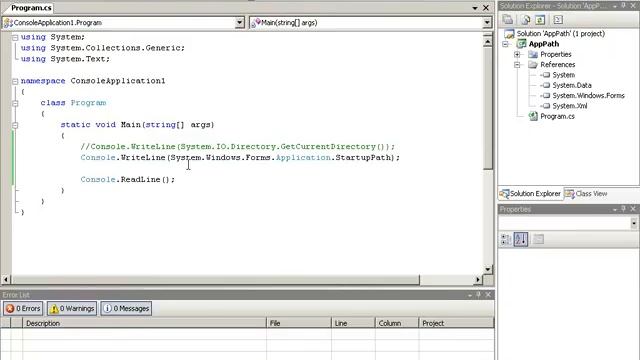Pin the Solution Explorer panel with auto-hide icon
This screenshot has height=360, width=640.
[x=624, y=6]
